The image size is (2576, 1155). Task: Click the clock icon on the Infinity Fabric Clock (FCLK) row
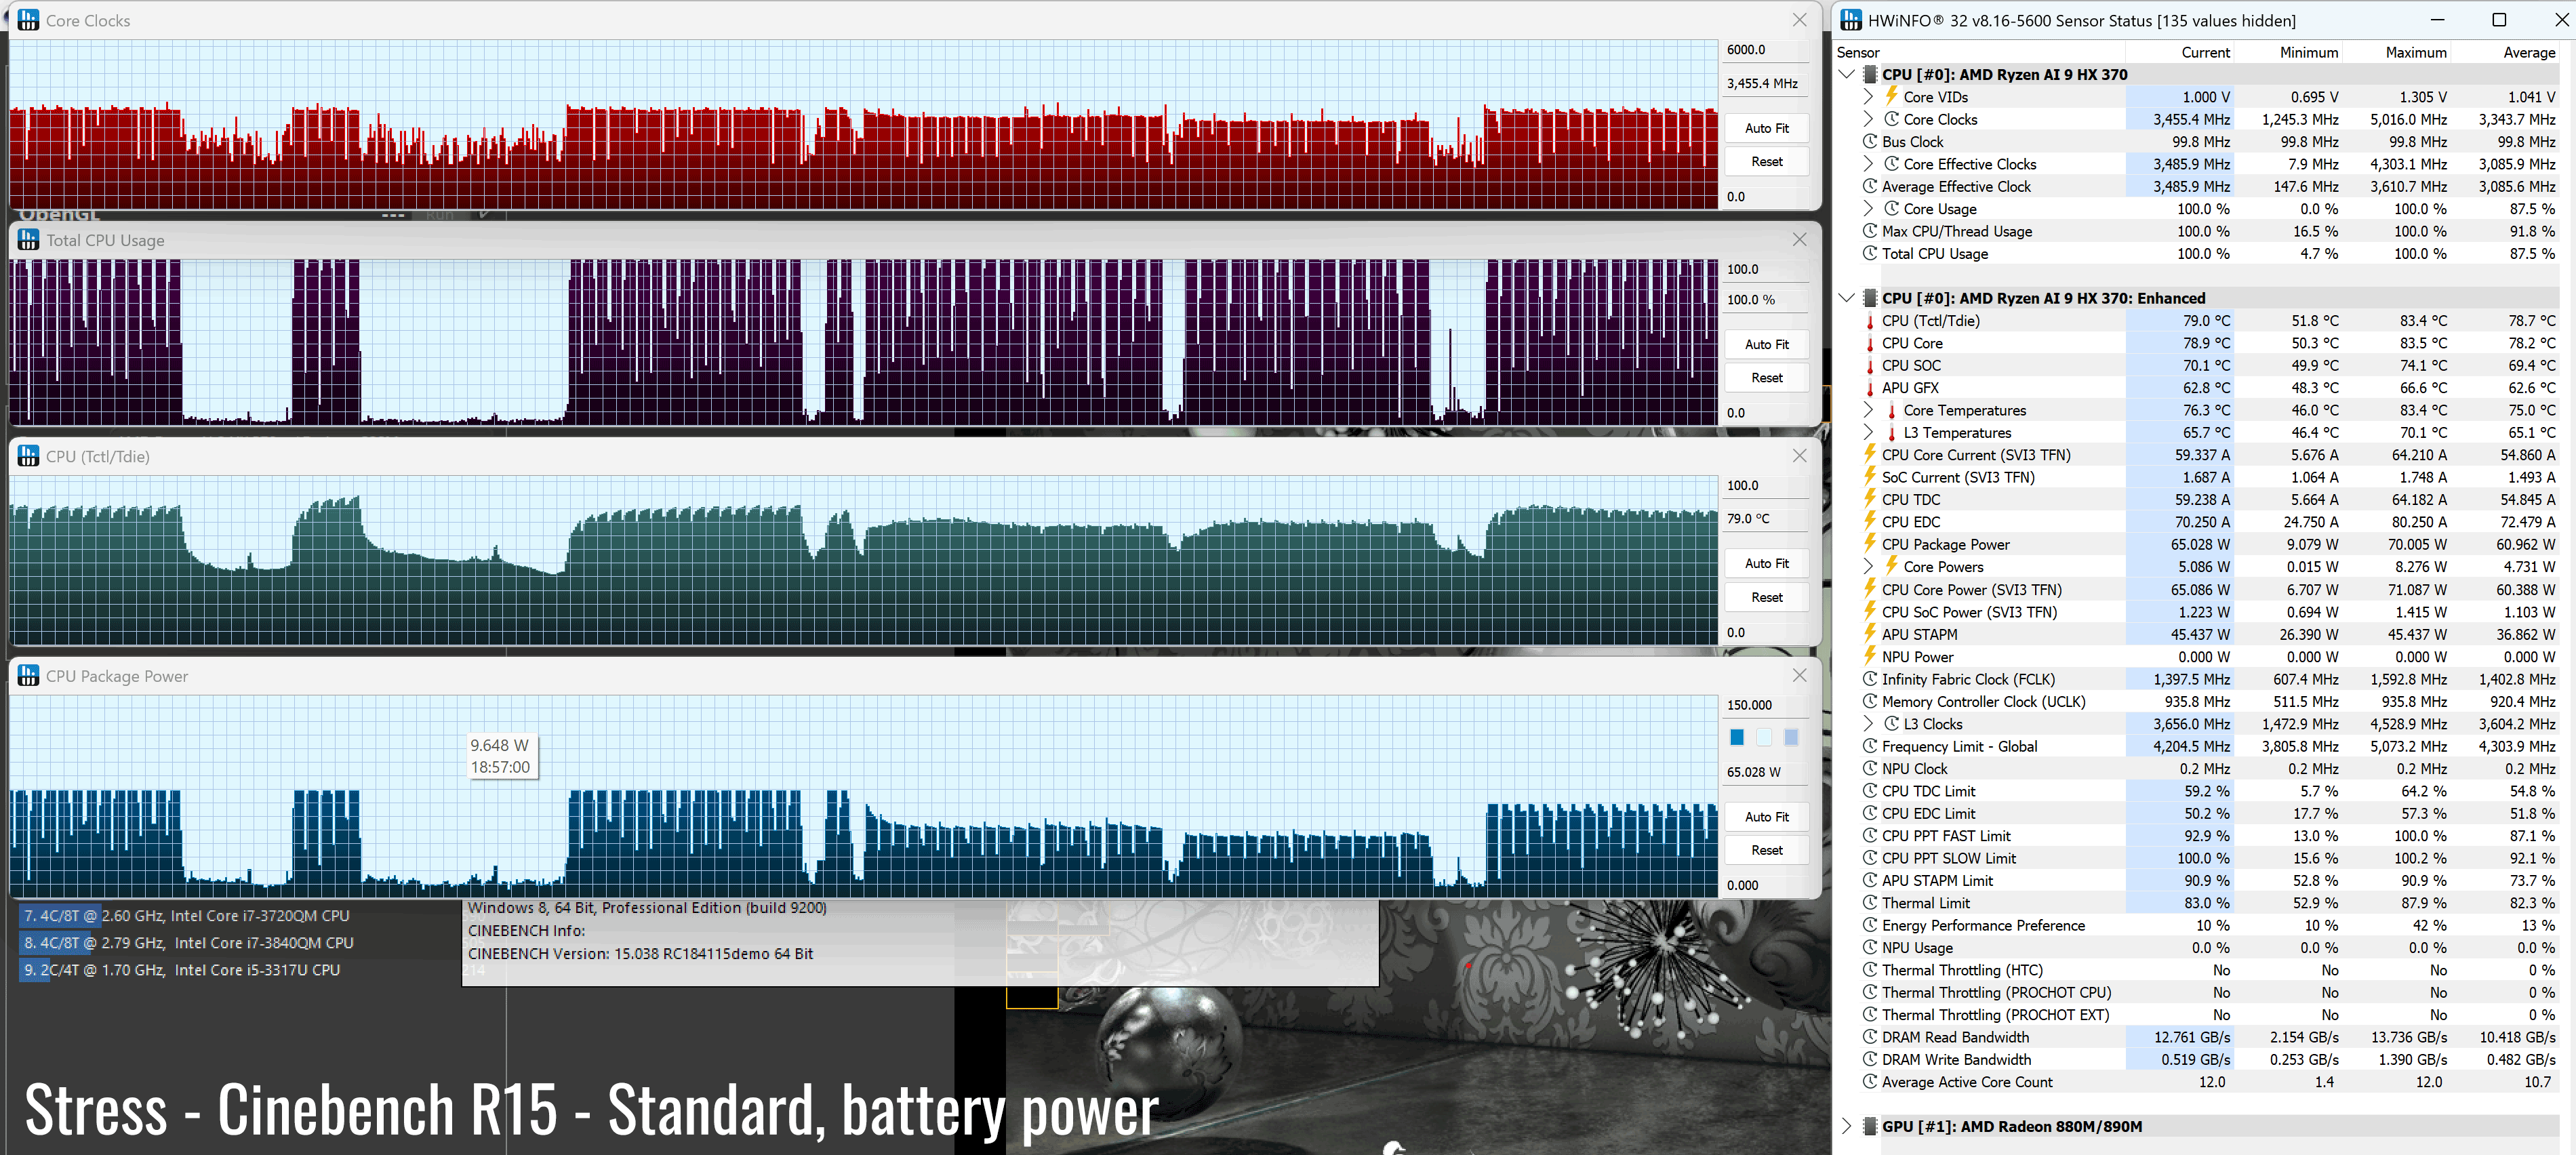point(1870,679)
